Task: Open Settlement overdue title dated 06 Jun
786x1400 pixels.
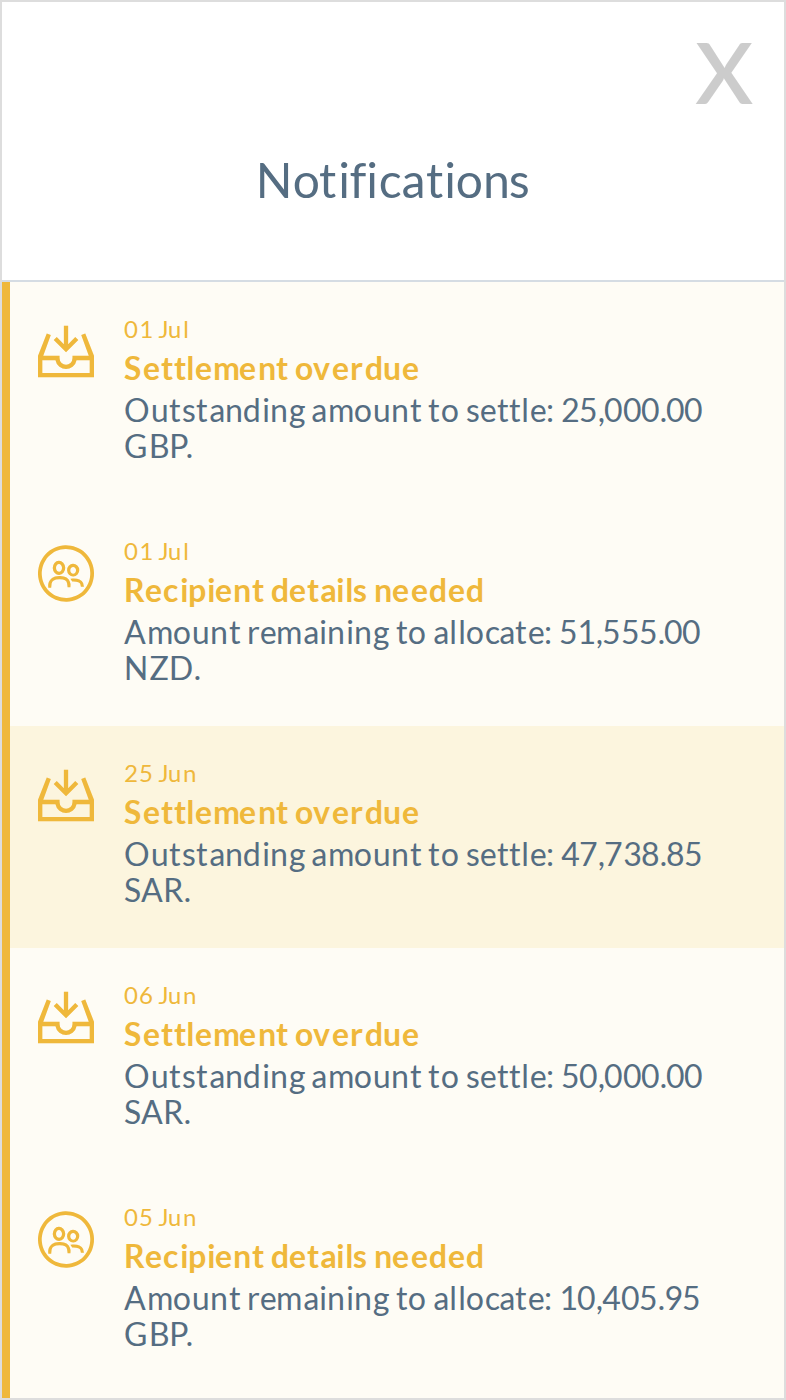Action: [271, 1034]
